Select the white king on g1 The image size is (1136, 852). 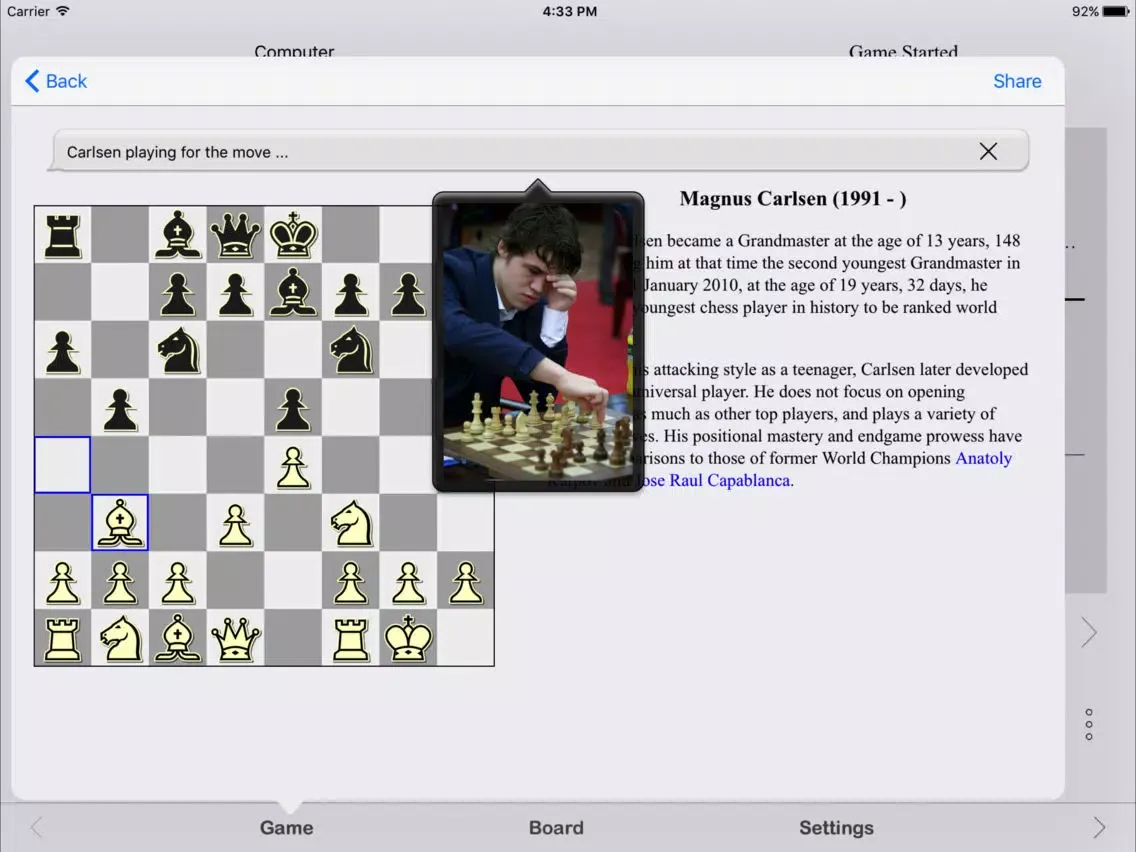pos(408,638)
